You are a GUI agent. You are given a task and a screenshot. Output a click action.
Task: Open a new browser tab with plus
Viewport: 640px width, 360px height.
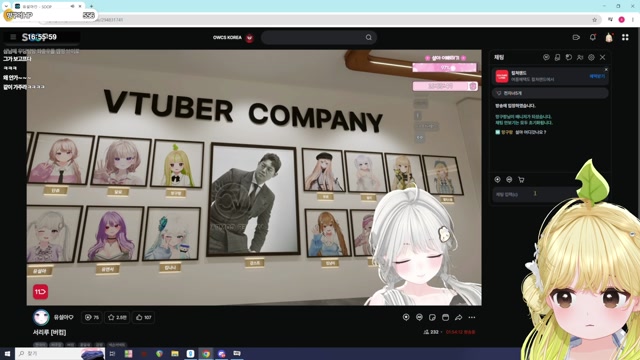[x=91, y=7]
